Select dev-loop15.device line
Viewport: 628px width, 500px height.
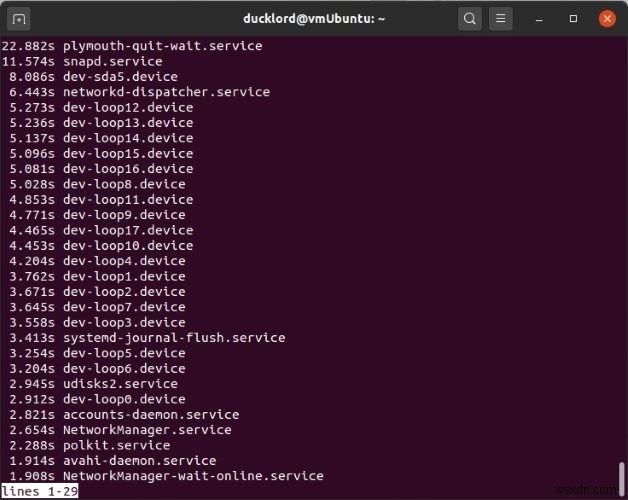point(101,153)
